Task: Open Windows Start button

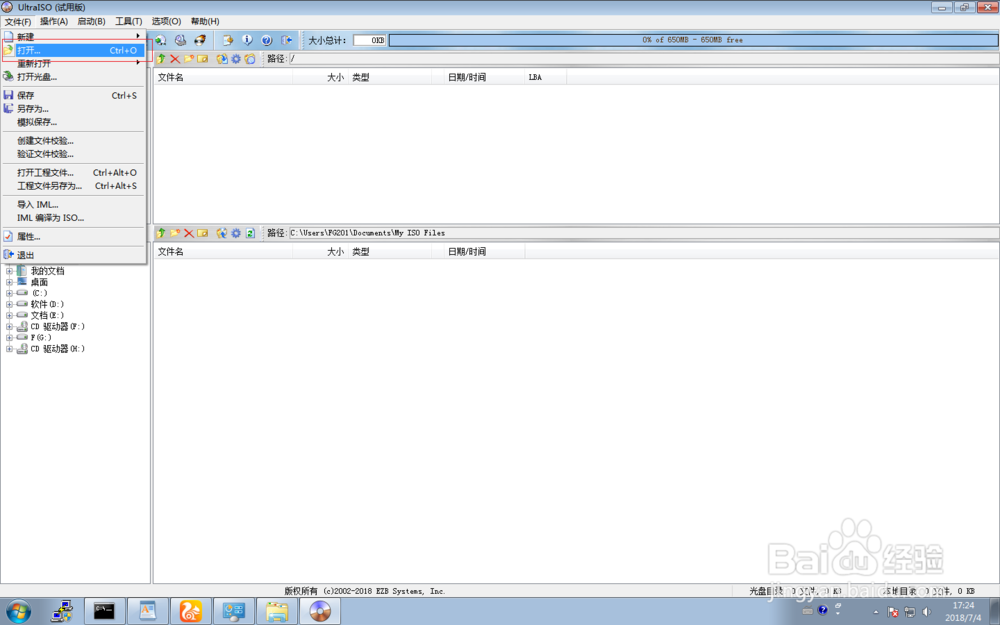Action: point(18,612)
